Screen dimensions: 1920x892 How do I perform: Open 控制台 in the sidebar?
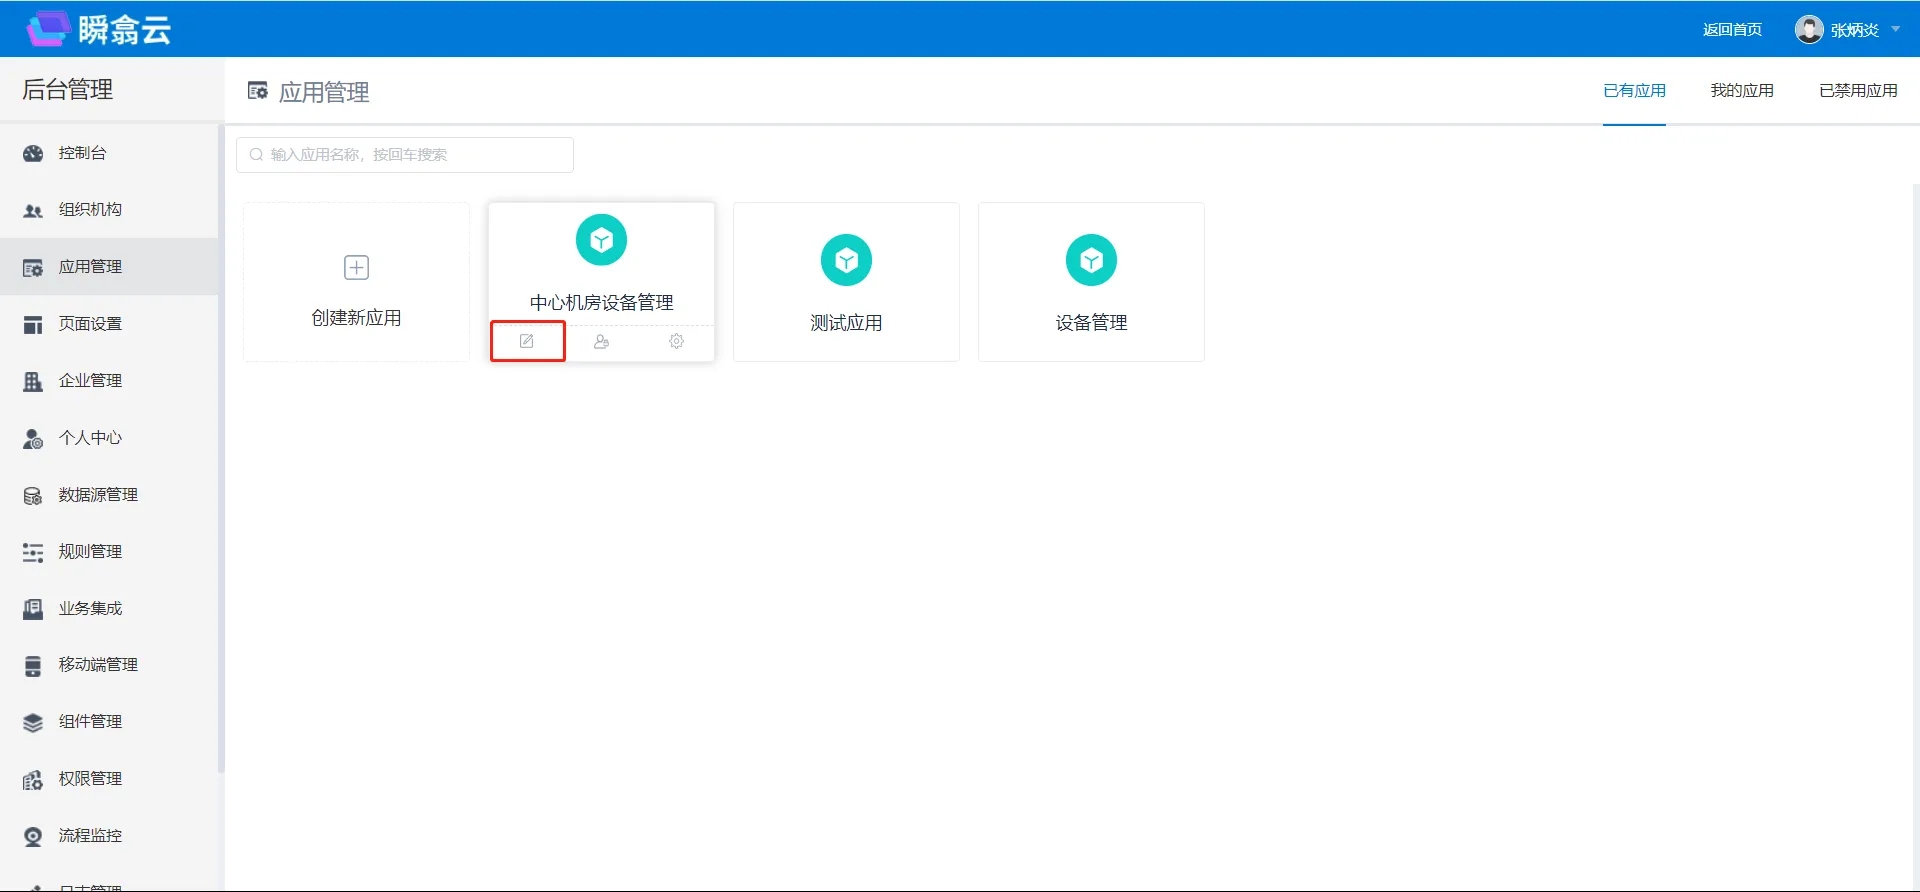coord(82,153)
